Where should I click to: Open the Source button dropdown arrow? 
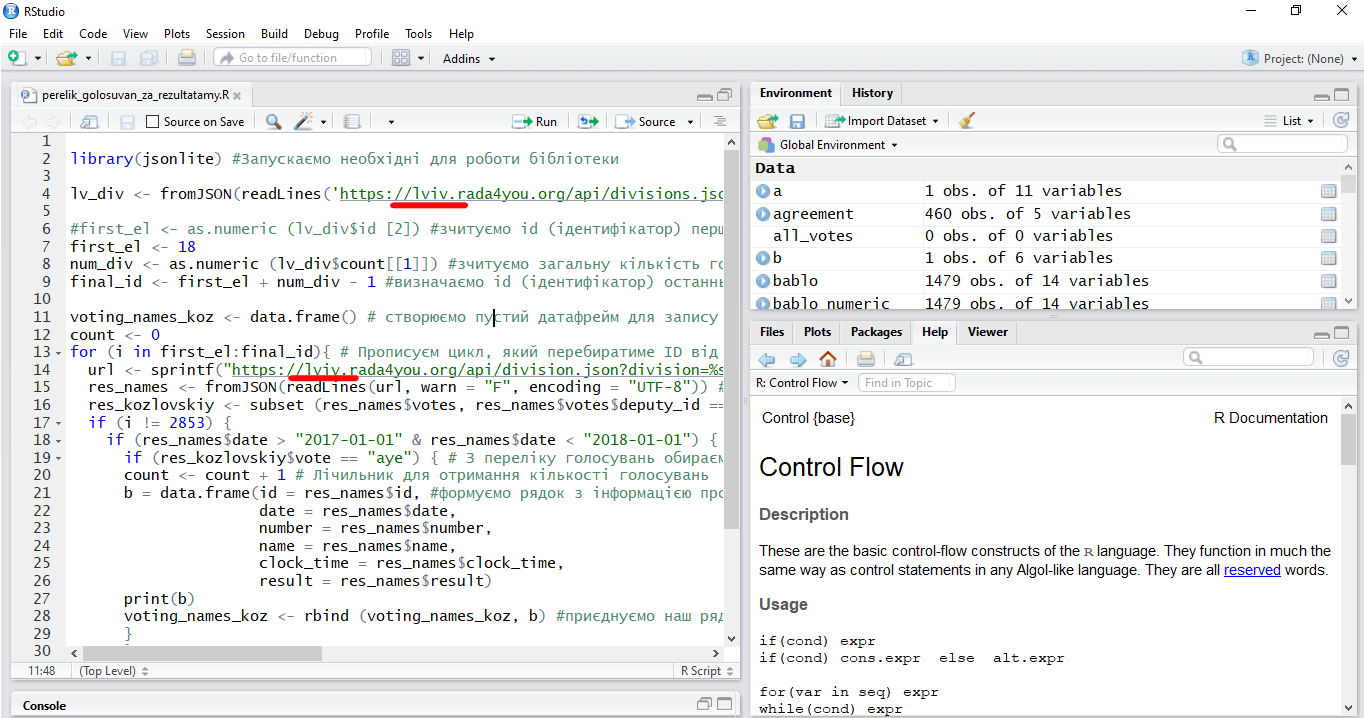tap(690, 122)
